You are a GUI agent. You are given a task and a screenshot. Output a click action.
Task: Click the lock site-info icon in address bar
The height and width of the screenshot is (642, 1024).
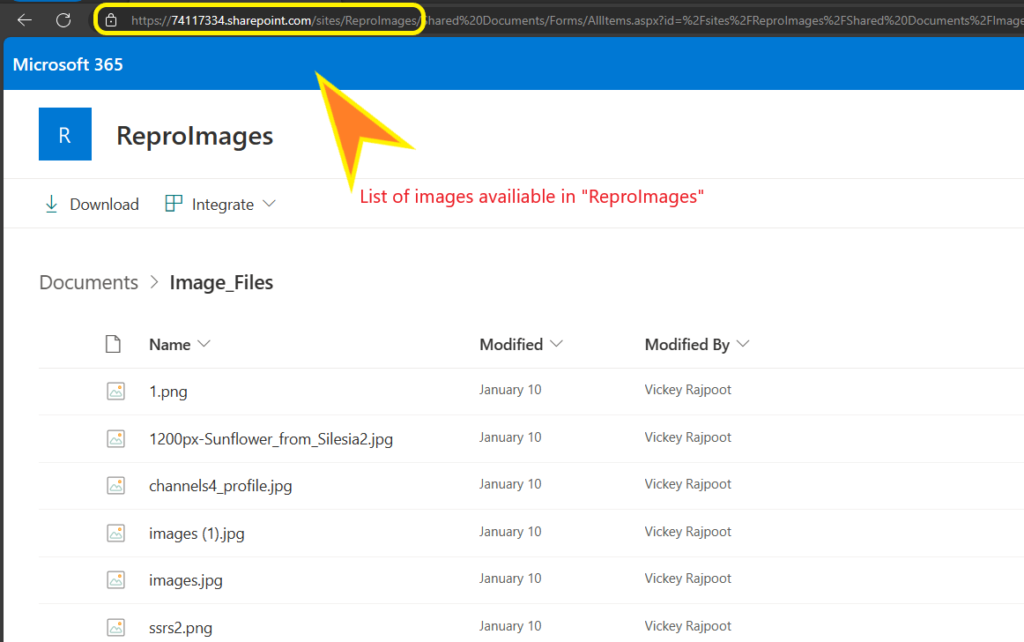pos(111,20)
